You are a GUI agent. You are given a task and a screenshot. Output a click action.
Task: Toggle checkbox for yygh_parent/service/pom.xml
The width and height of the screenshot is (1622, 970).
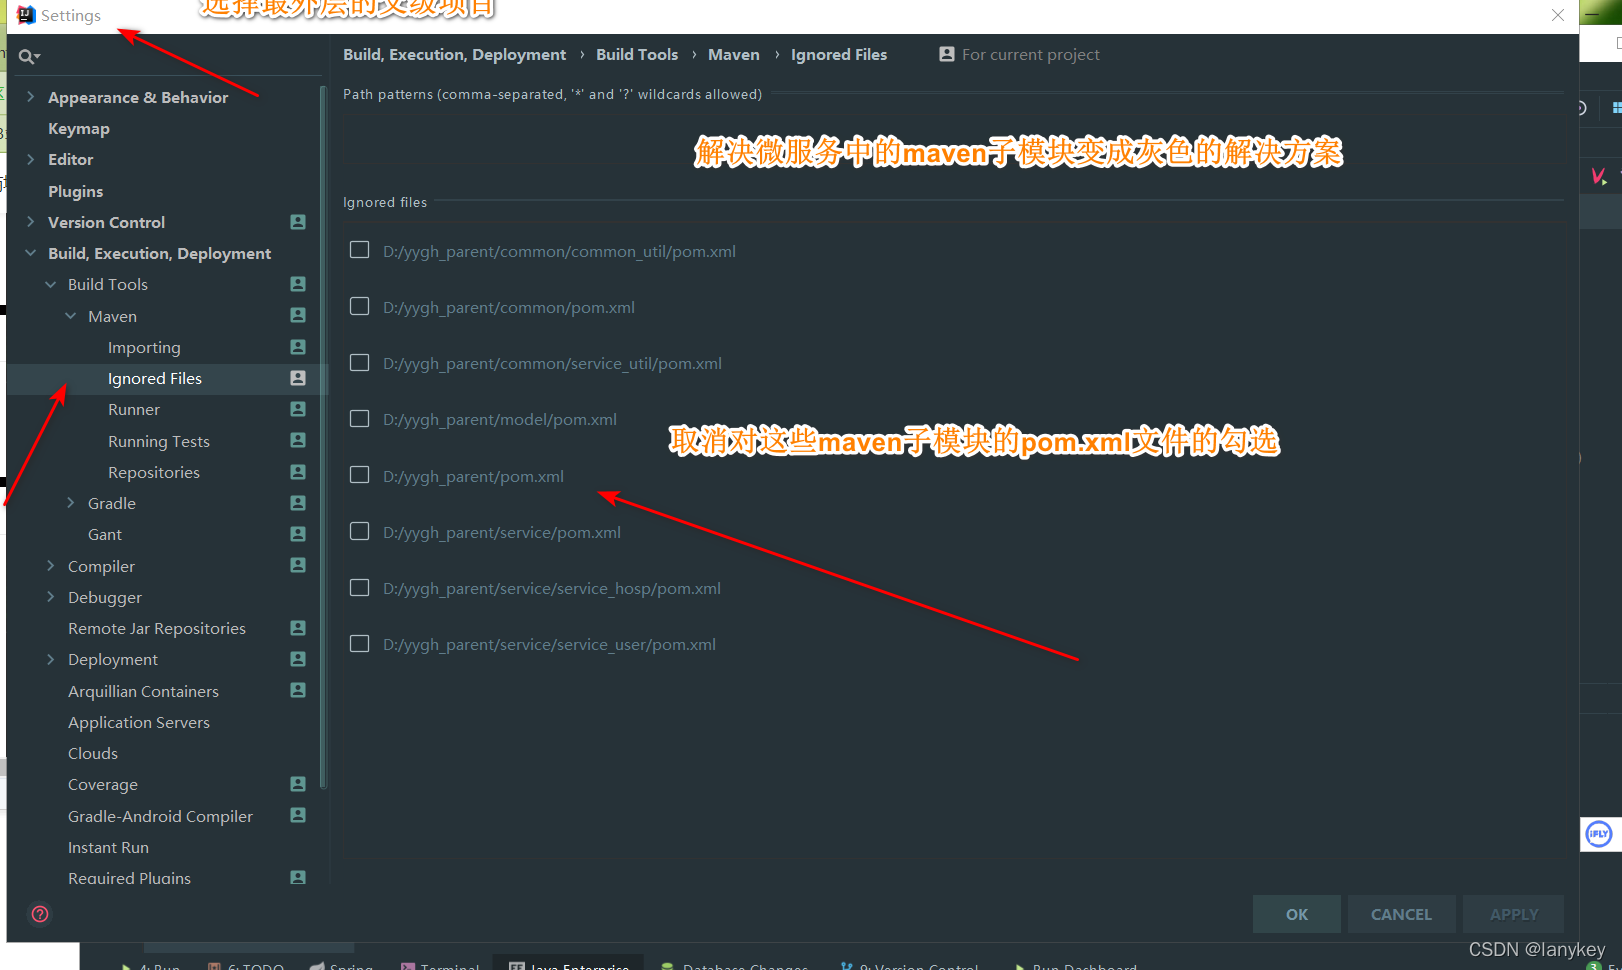pos(360,531)
